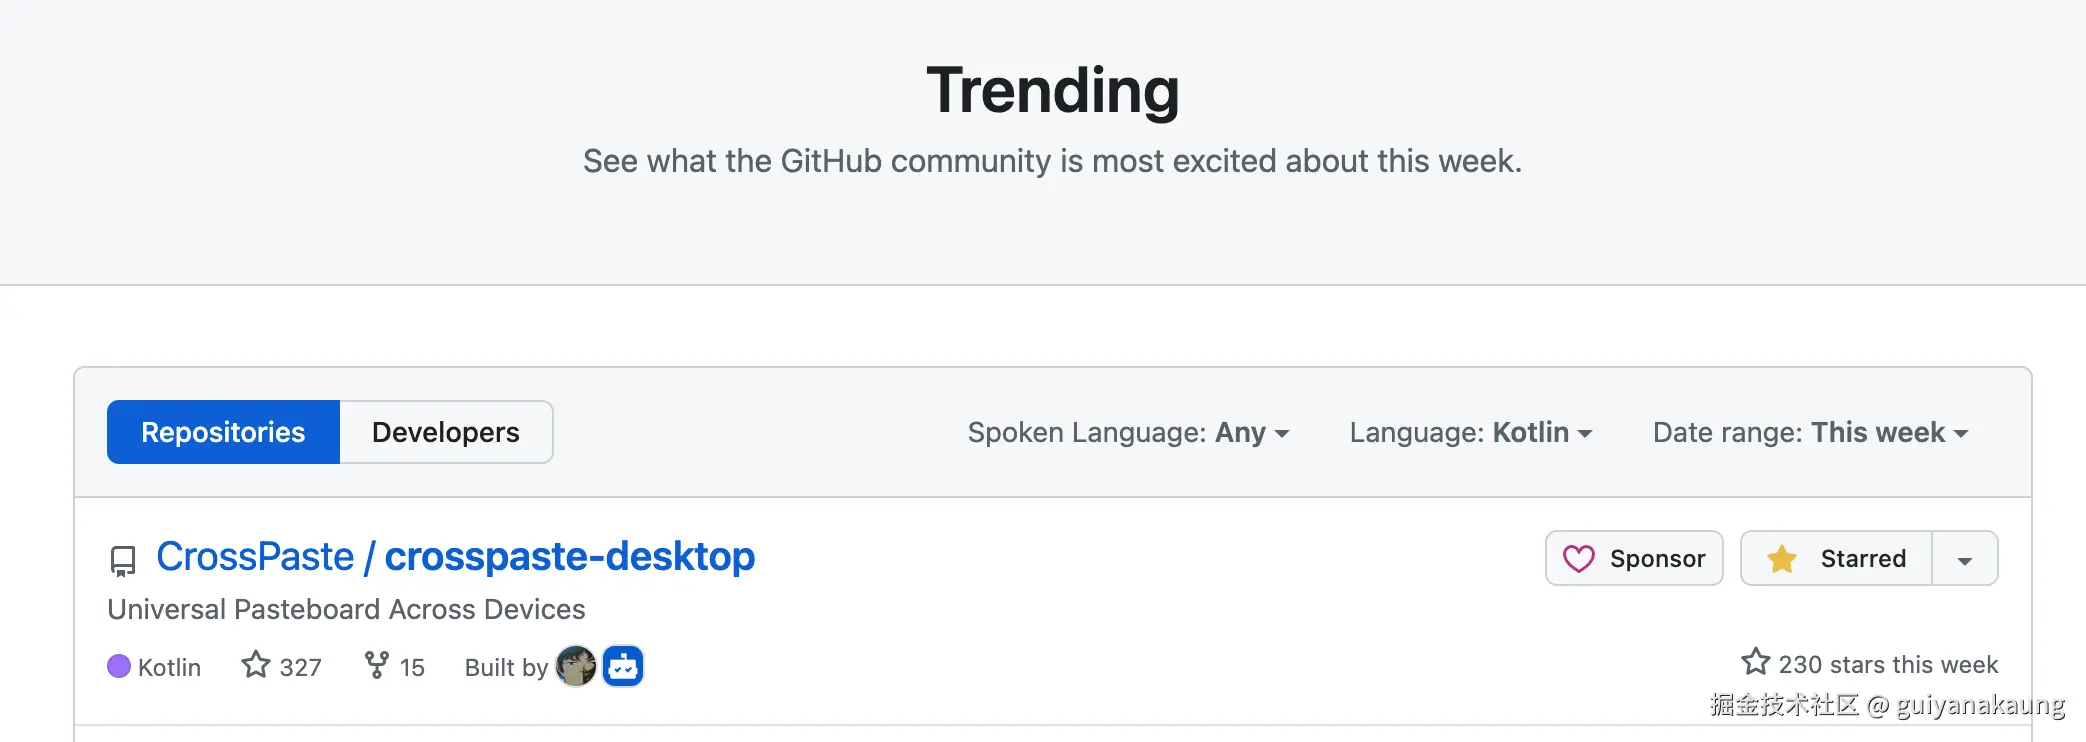
Task: Click the first Built by contributor avatar
Action: pos(575,666)
